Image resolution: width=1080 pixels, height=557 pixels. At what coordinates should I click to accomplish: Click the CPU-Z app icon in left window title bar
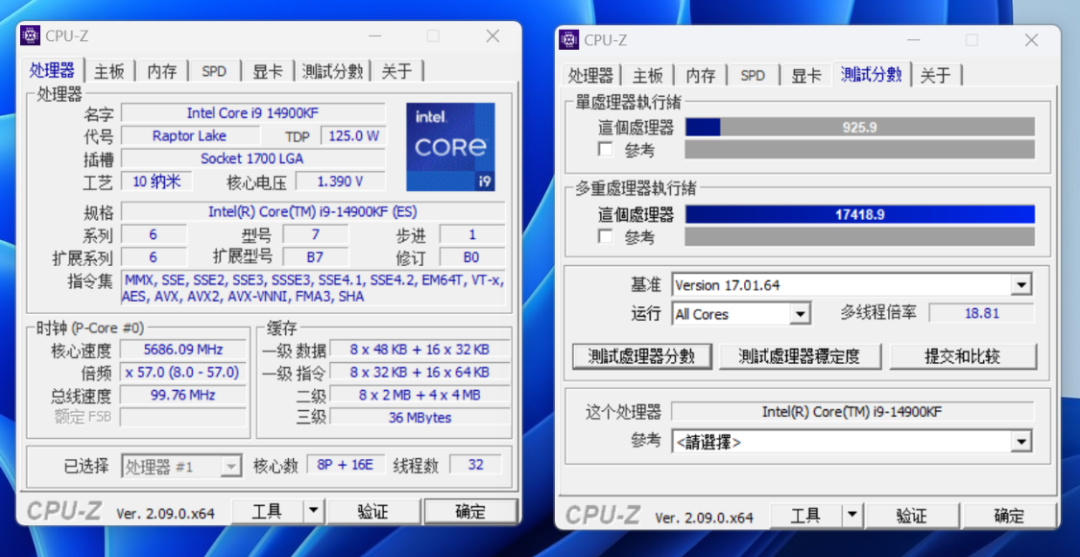[x=31, y=36]
